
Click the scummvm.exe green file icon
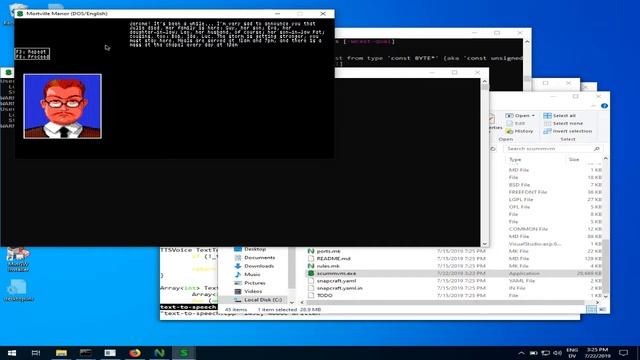311,273
